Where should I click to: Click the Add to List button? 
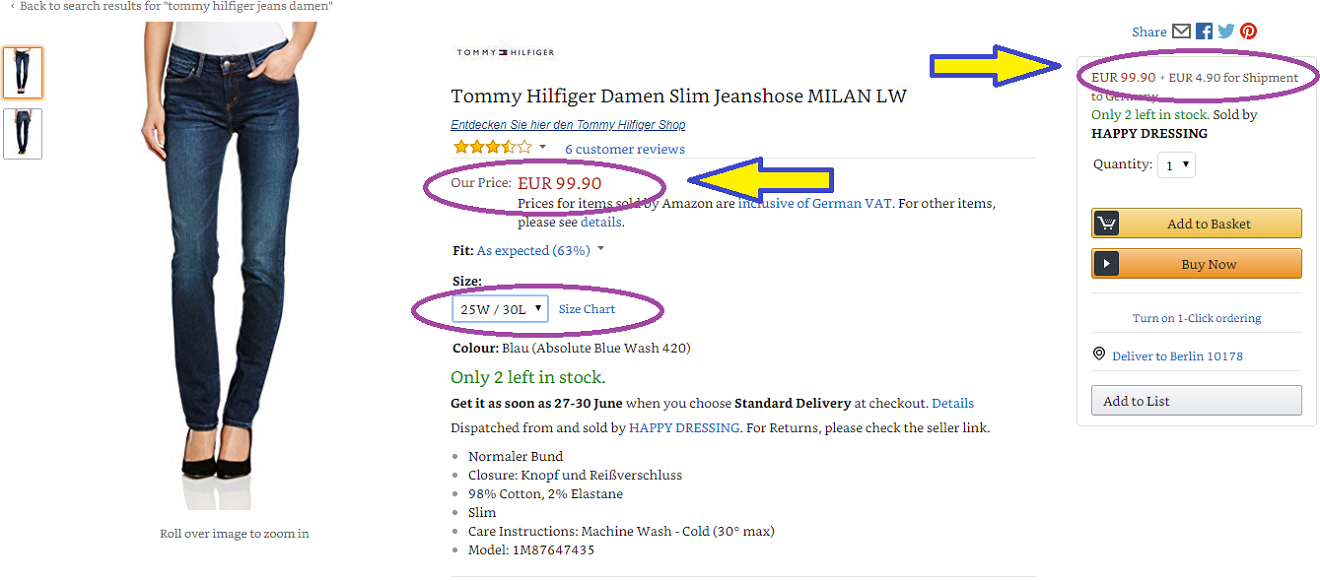1196,401
